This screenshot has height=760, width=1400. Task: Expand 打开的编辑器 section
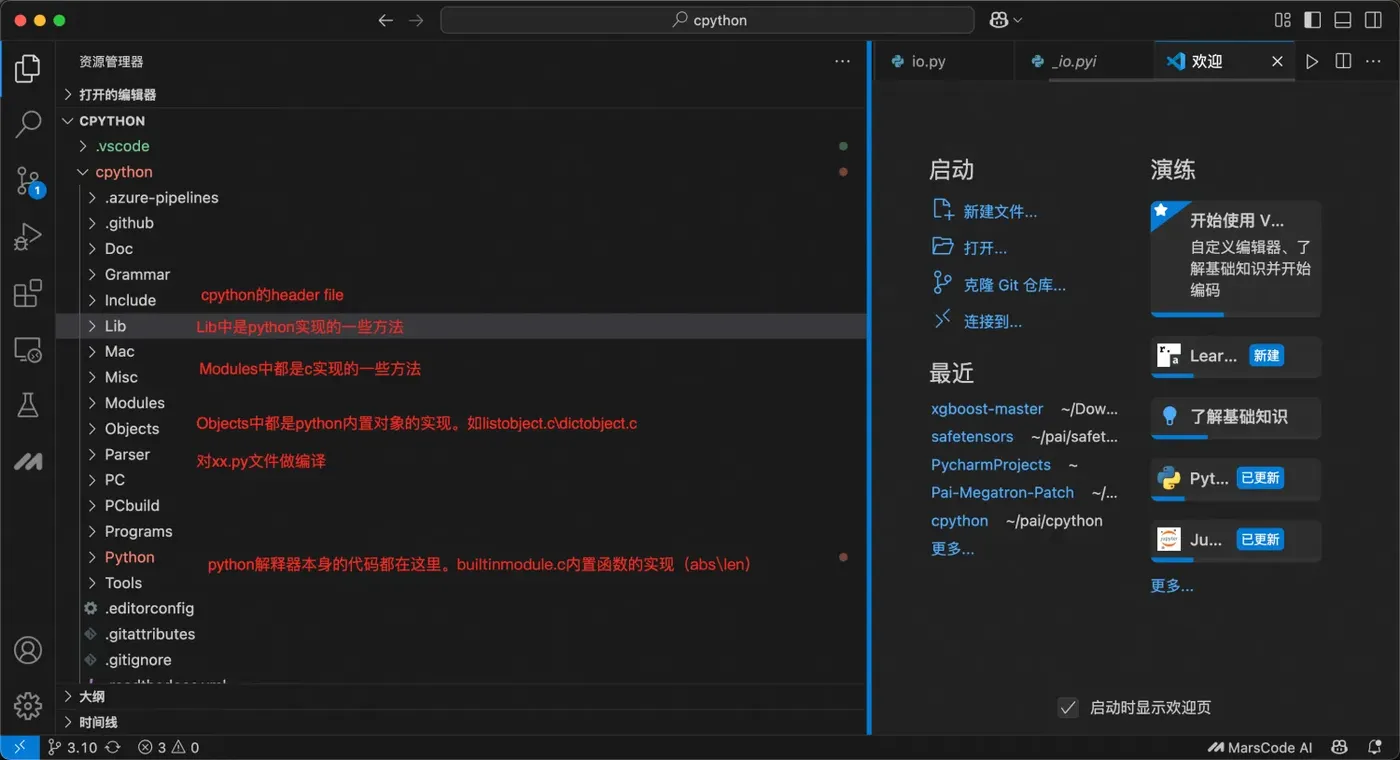tap(461, 94)
